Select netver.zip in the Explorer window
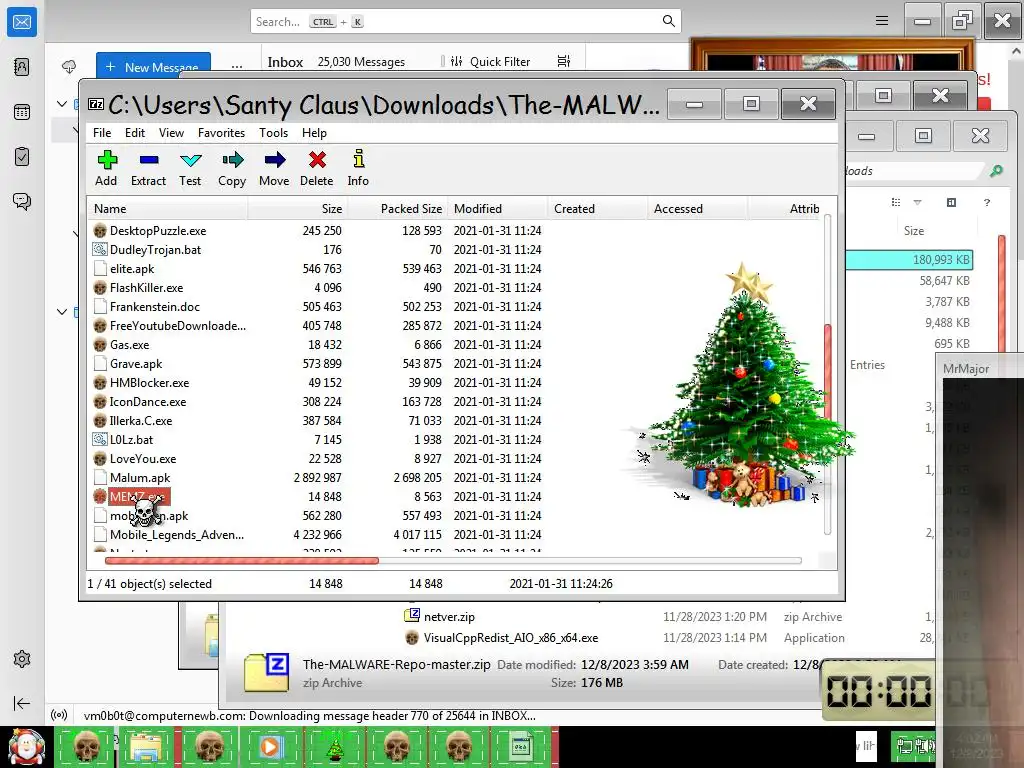Image resolution: width=1024 pixels, height=768 pixels. pos(440,616)
